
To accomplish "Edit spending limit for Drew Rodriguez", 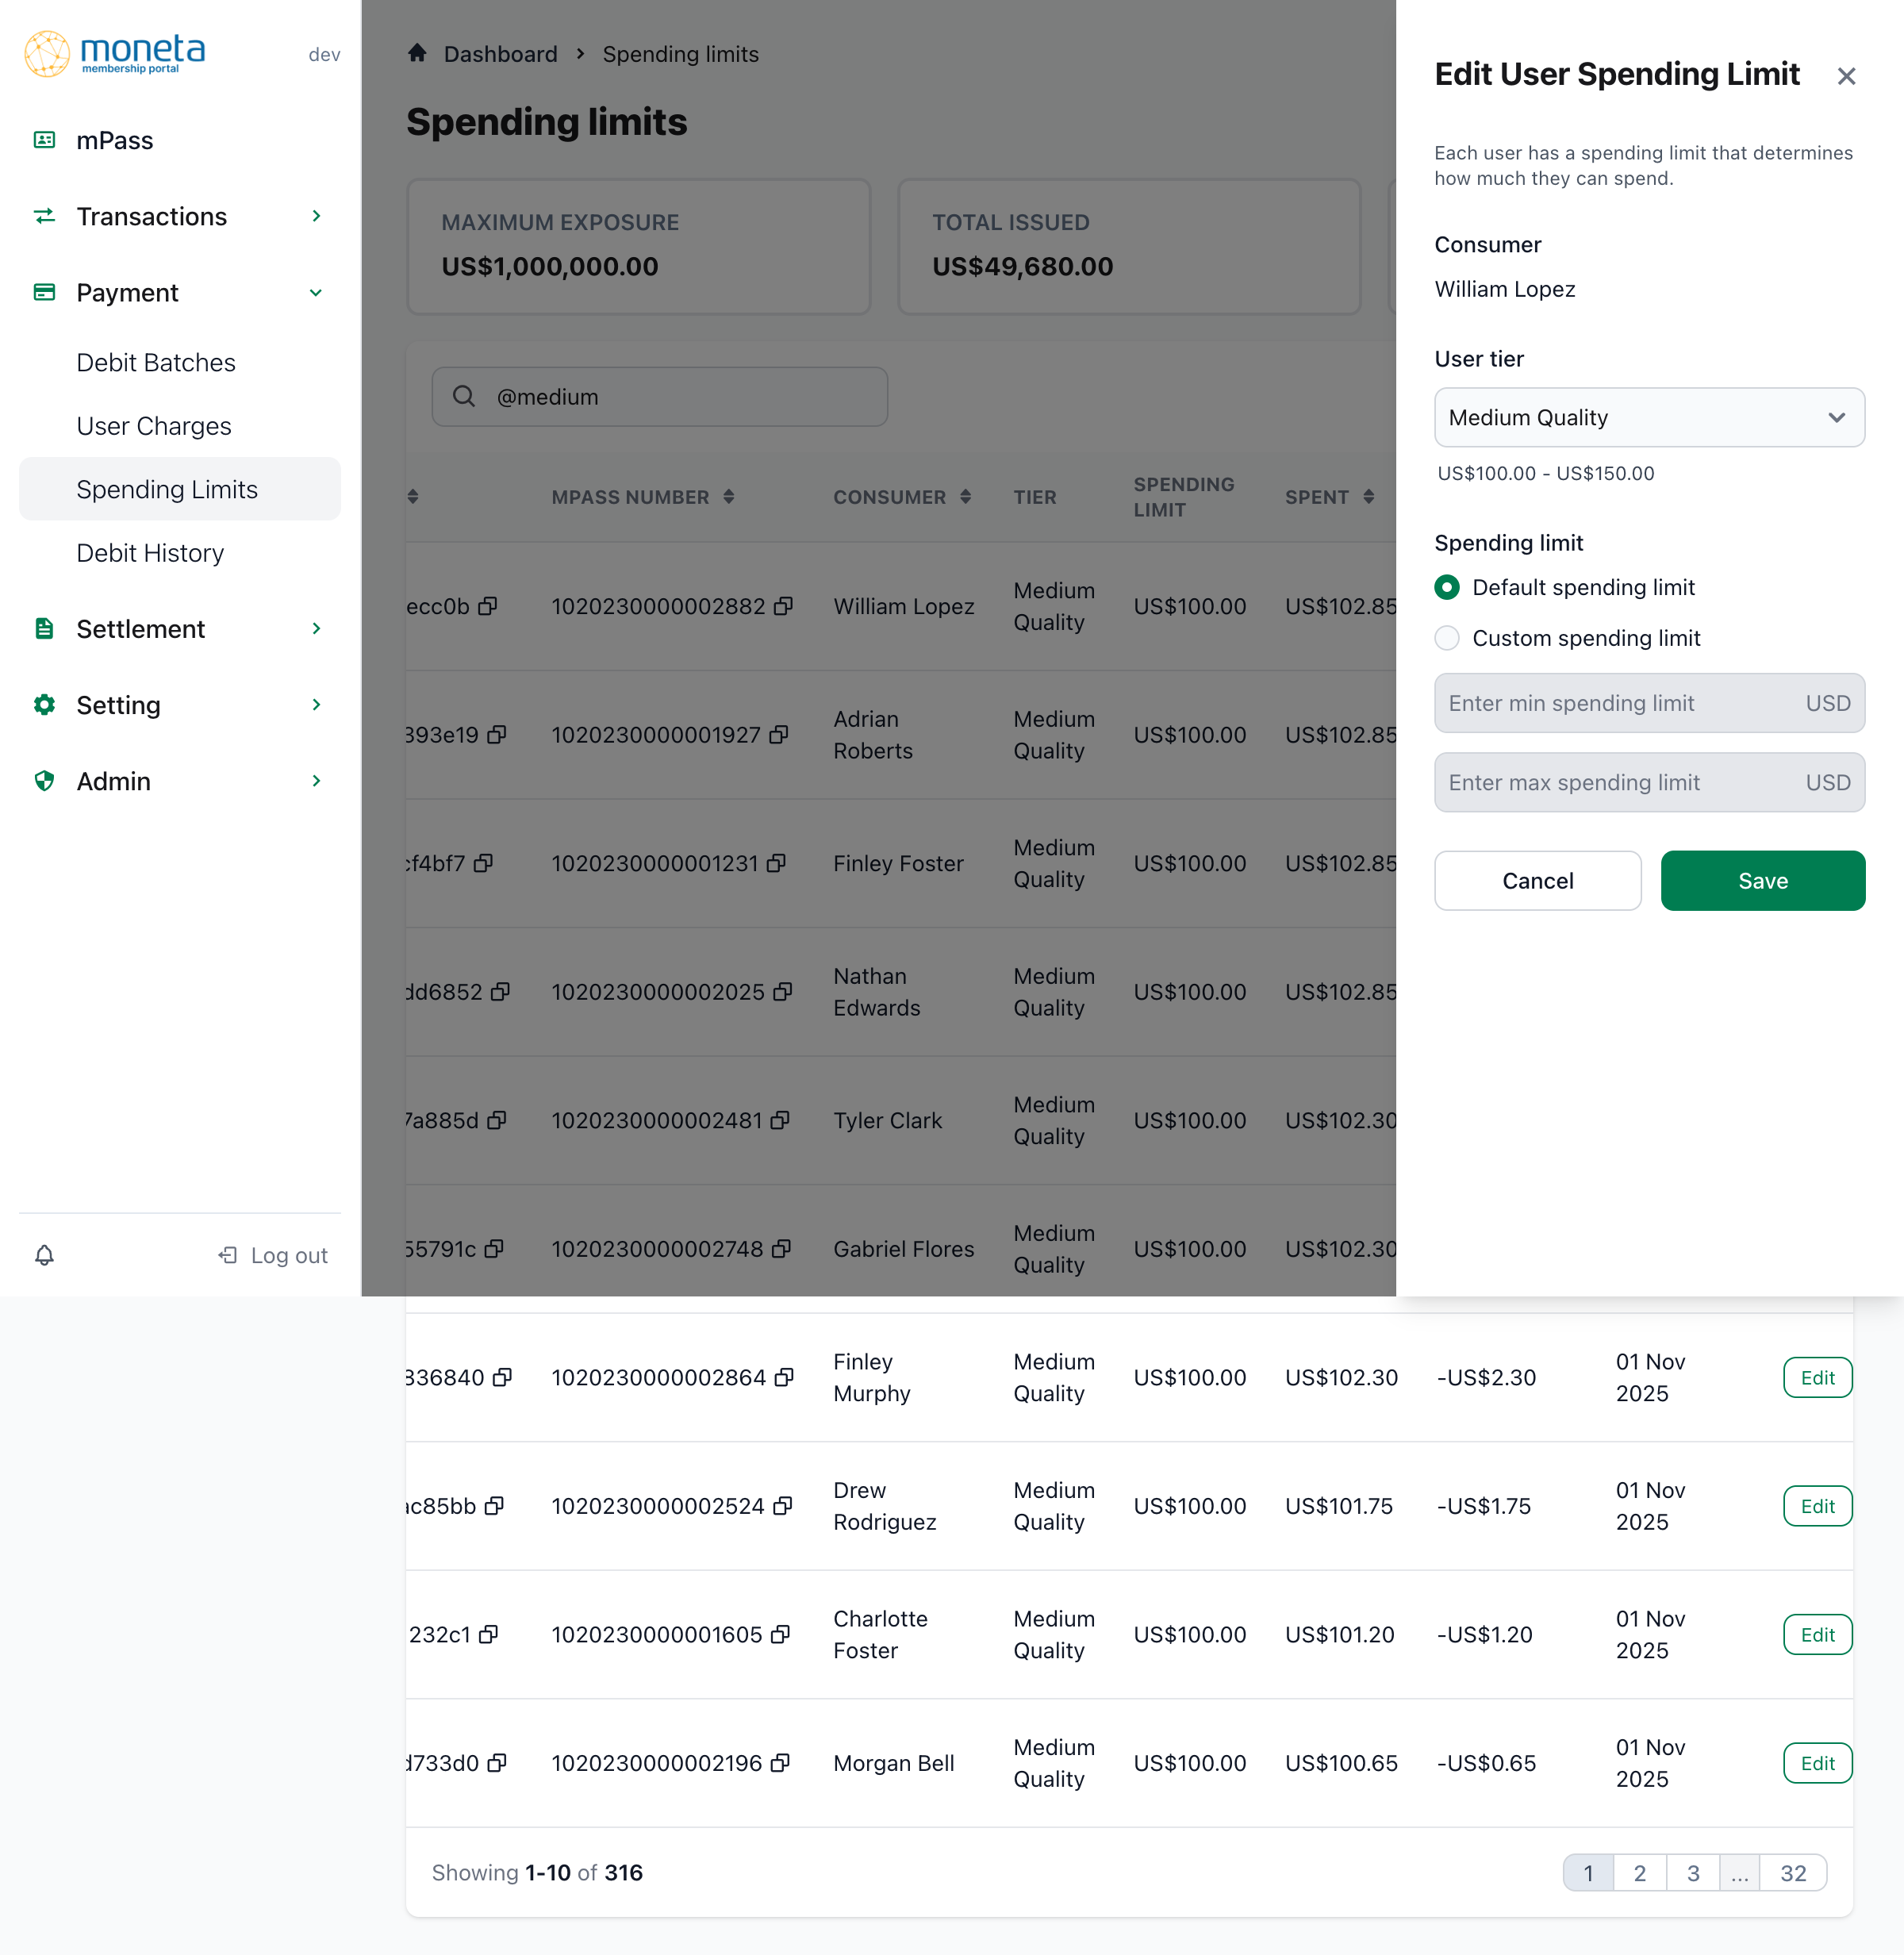I will click(1818, 1505).
